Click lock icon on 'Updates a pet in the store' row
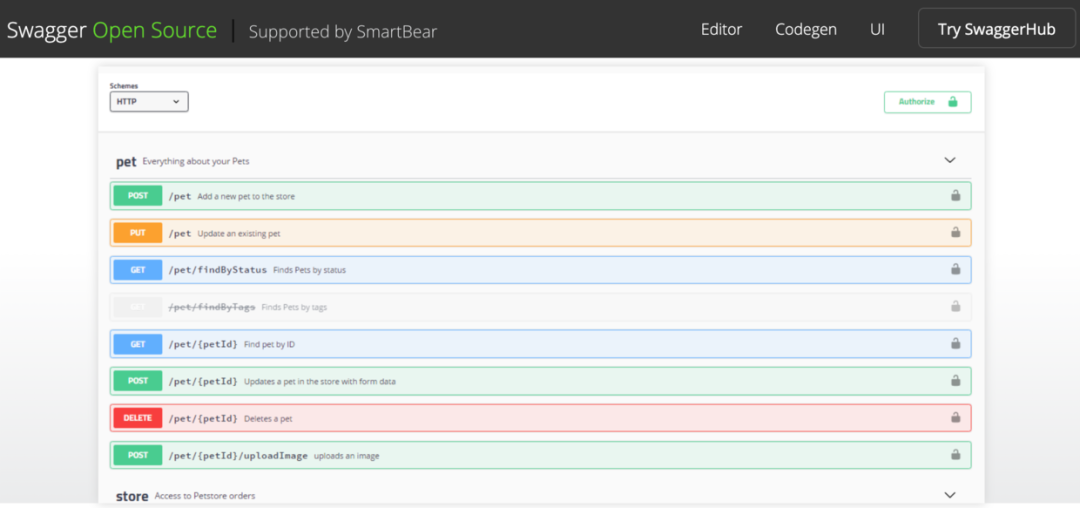 click(955, 380)
